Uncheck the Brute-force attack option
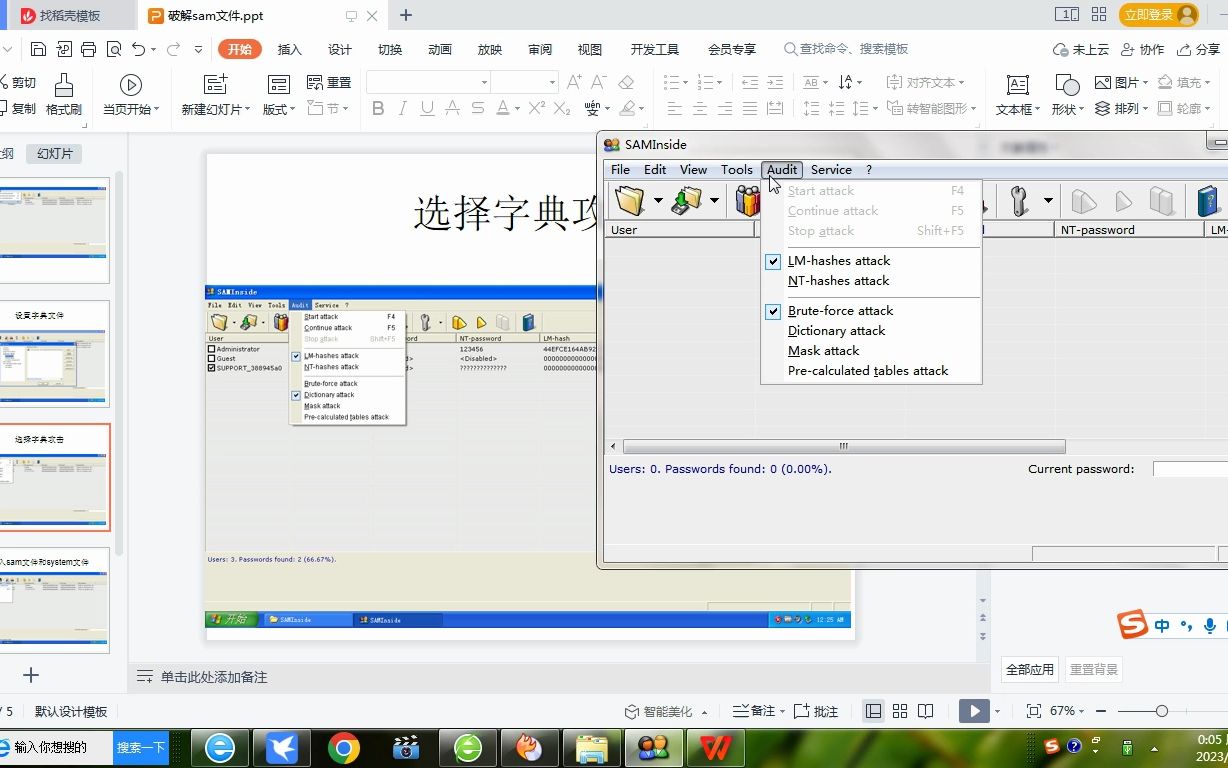 (773, 311)
